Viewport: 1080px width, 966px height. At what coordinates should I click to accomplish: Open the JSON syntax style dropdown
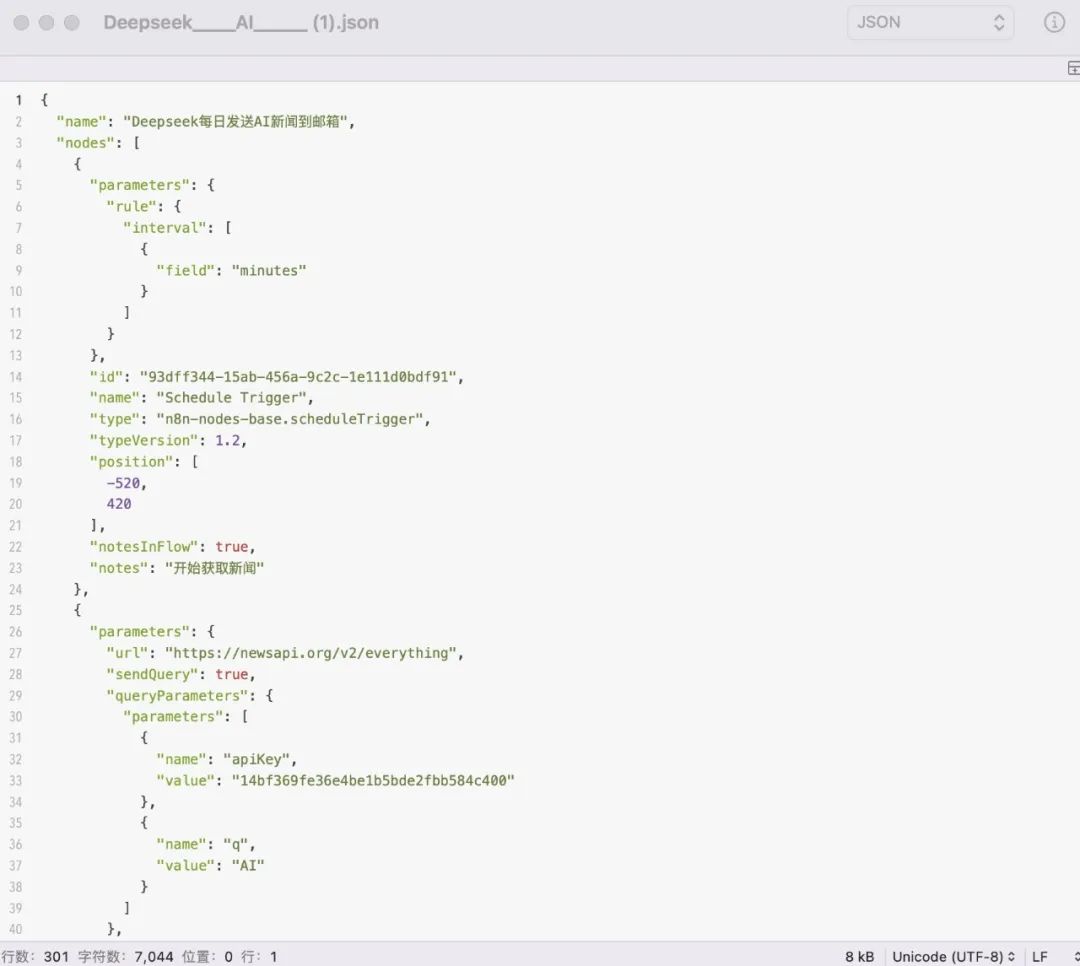[x=929, y=22]
